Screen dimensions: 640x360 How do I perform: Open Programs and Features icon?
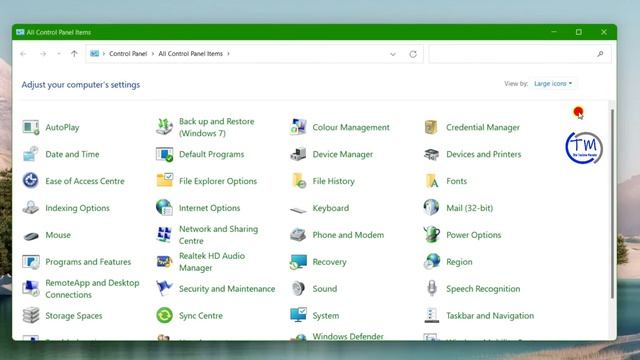pos(31,262)
